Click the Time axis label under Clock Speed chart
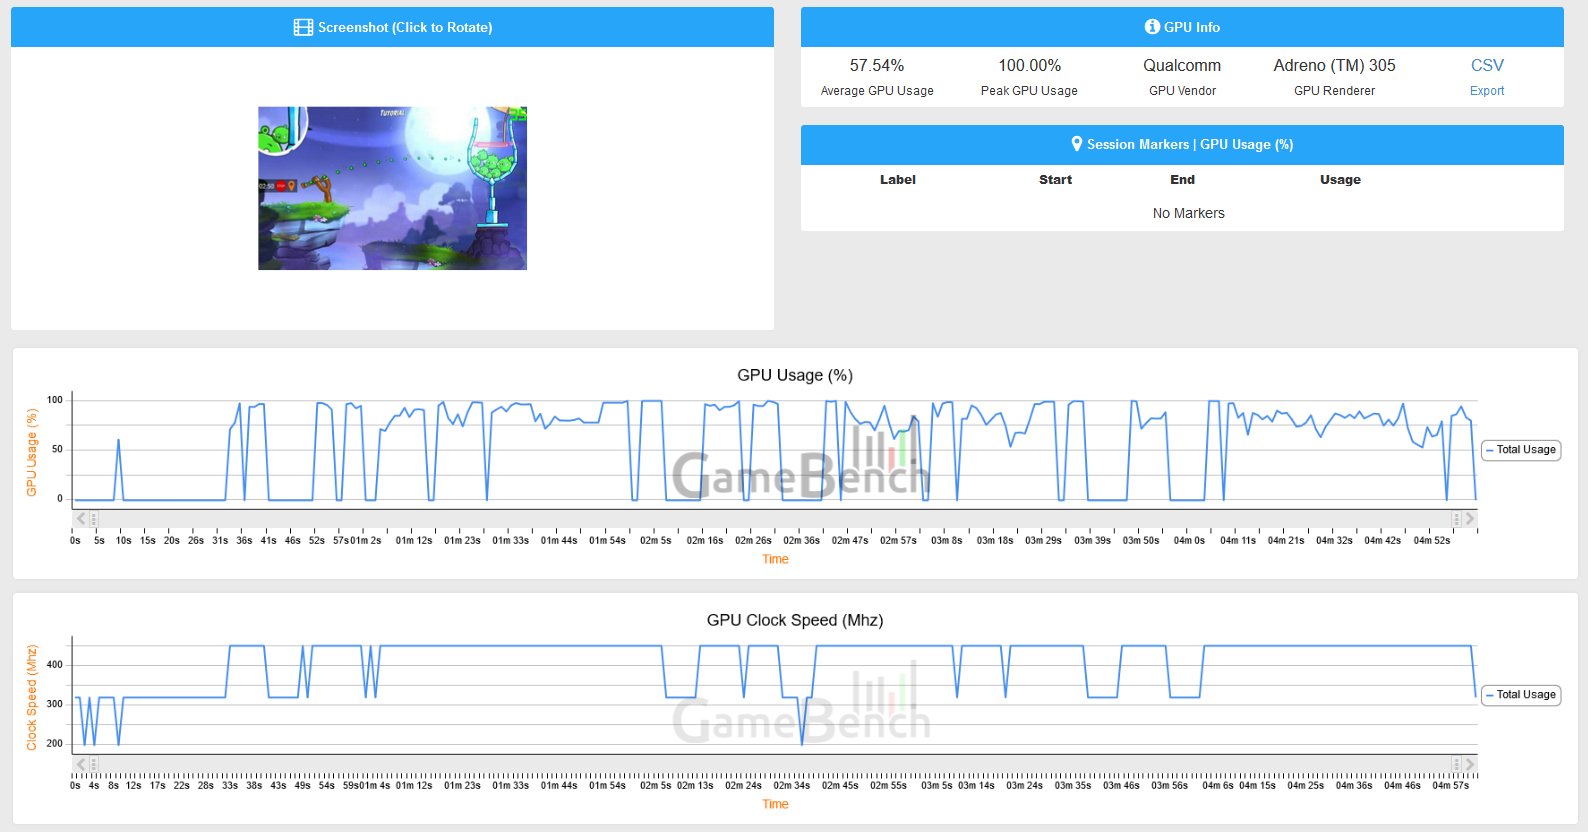 tap(775, 804)
